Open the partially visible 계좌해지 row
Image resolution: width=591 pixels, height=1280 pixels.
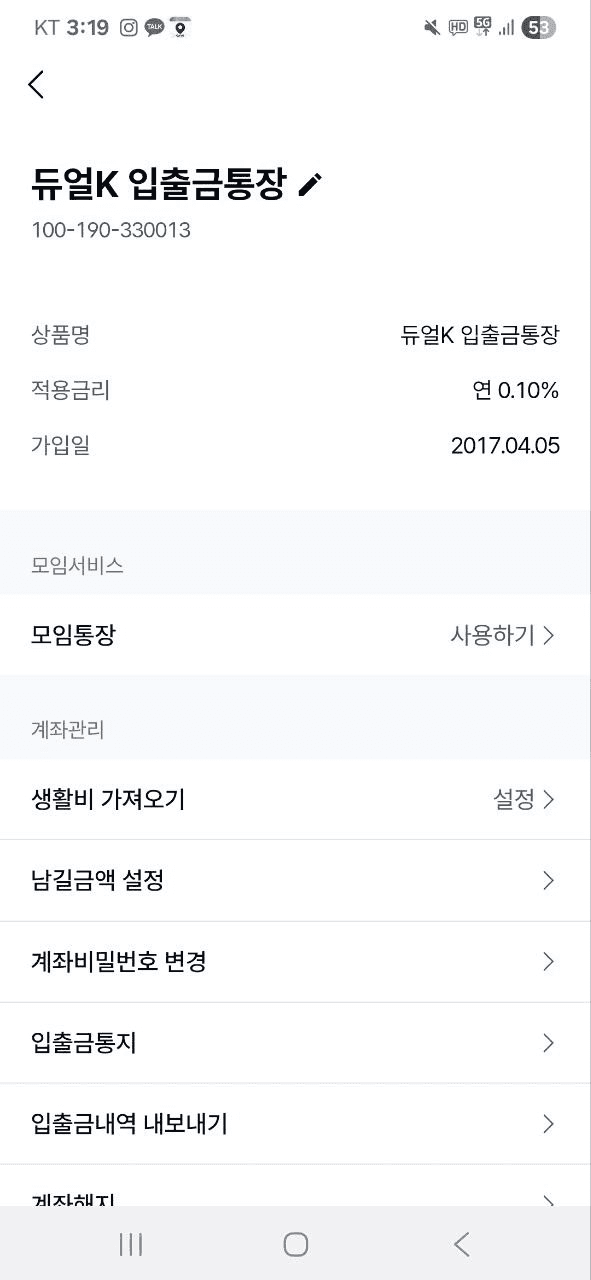[295, 1185]
